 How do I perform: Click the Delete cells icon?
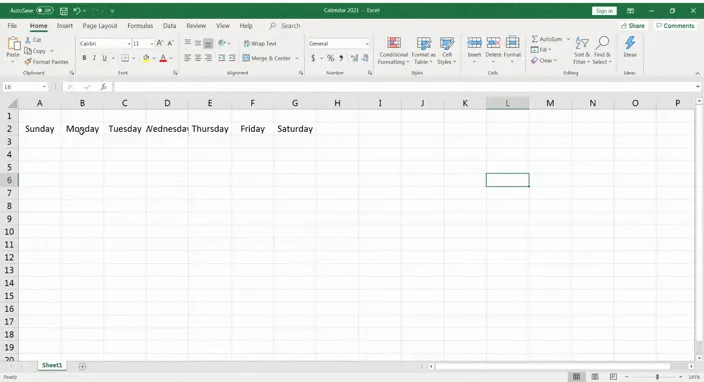(493, 43)
